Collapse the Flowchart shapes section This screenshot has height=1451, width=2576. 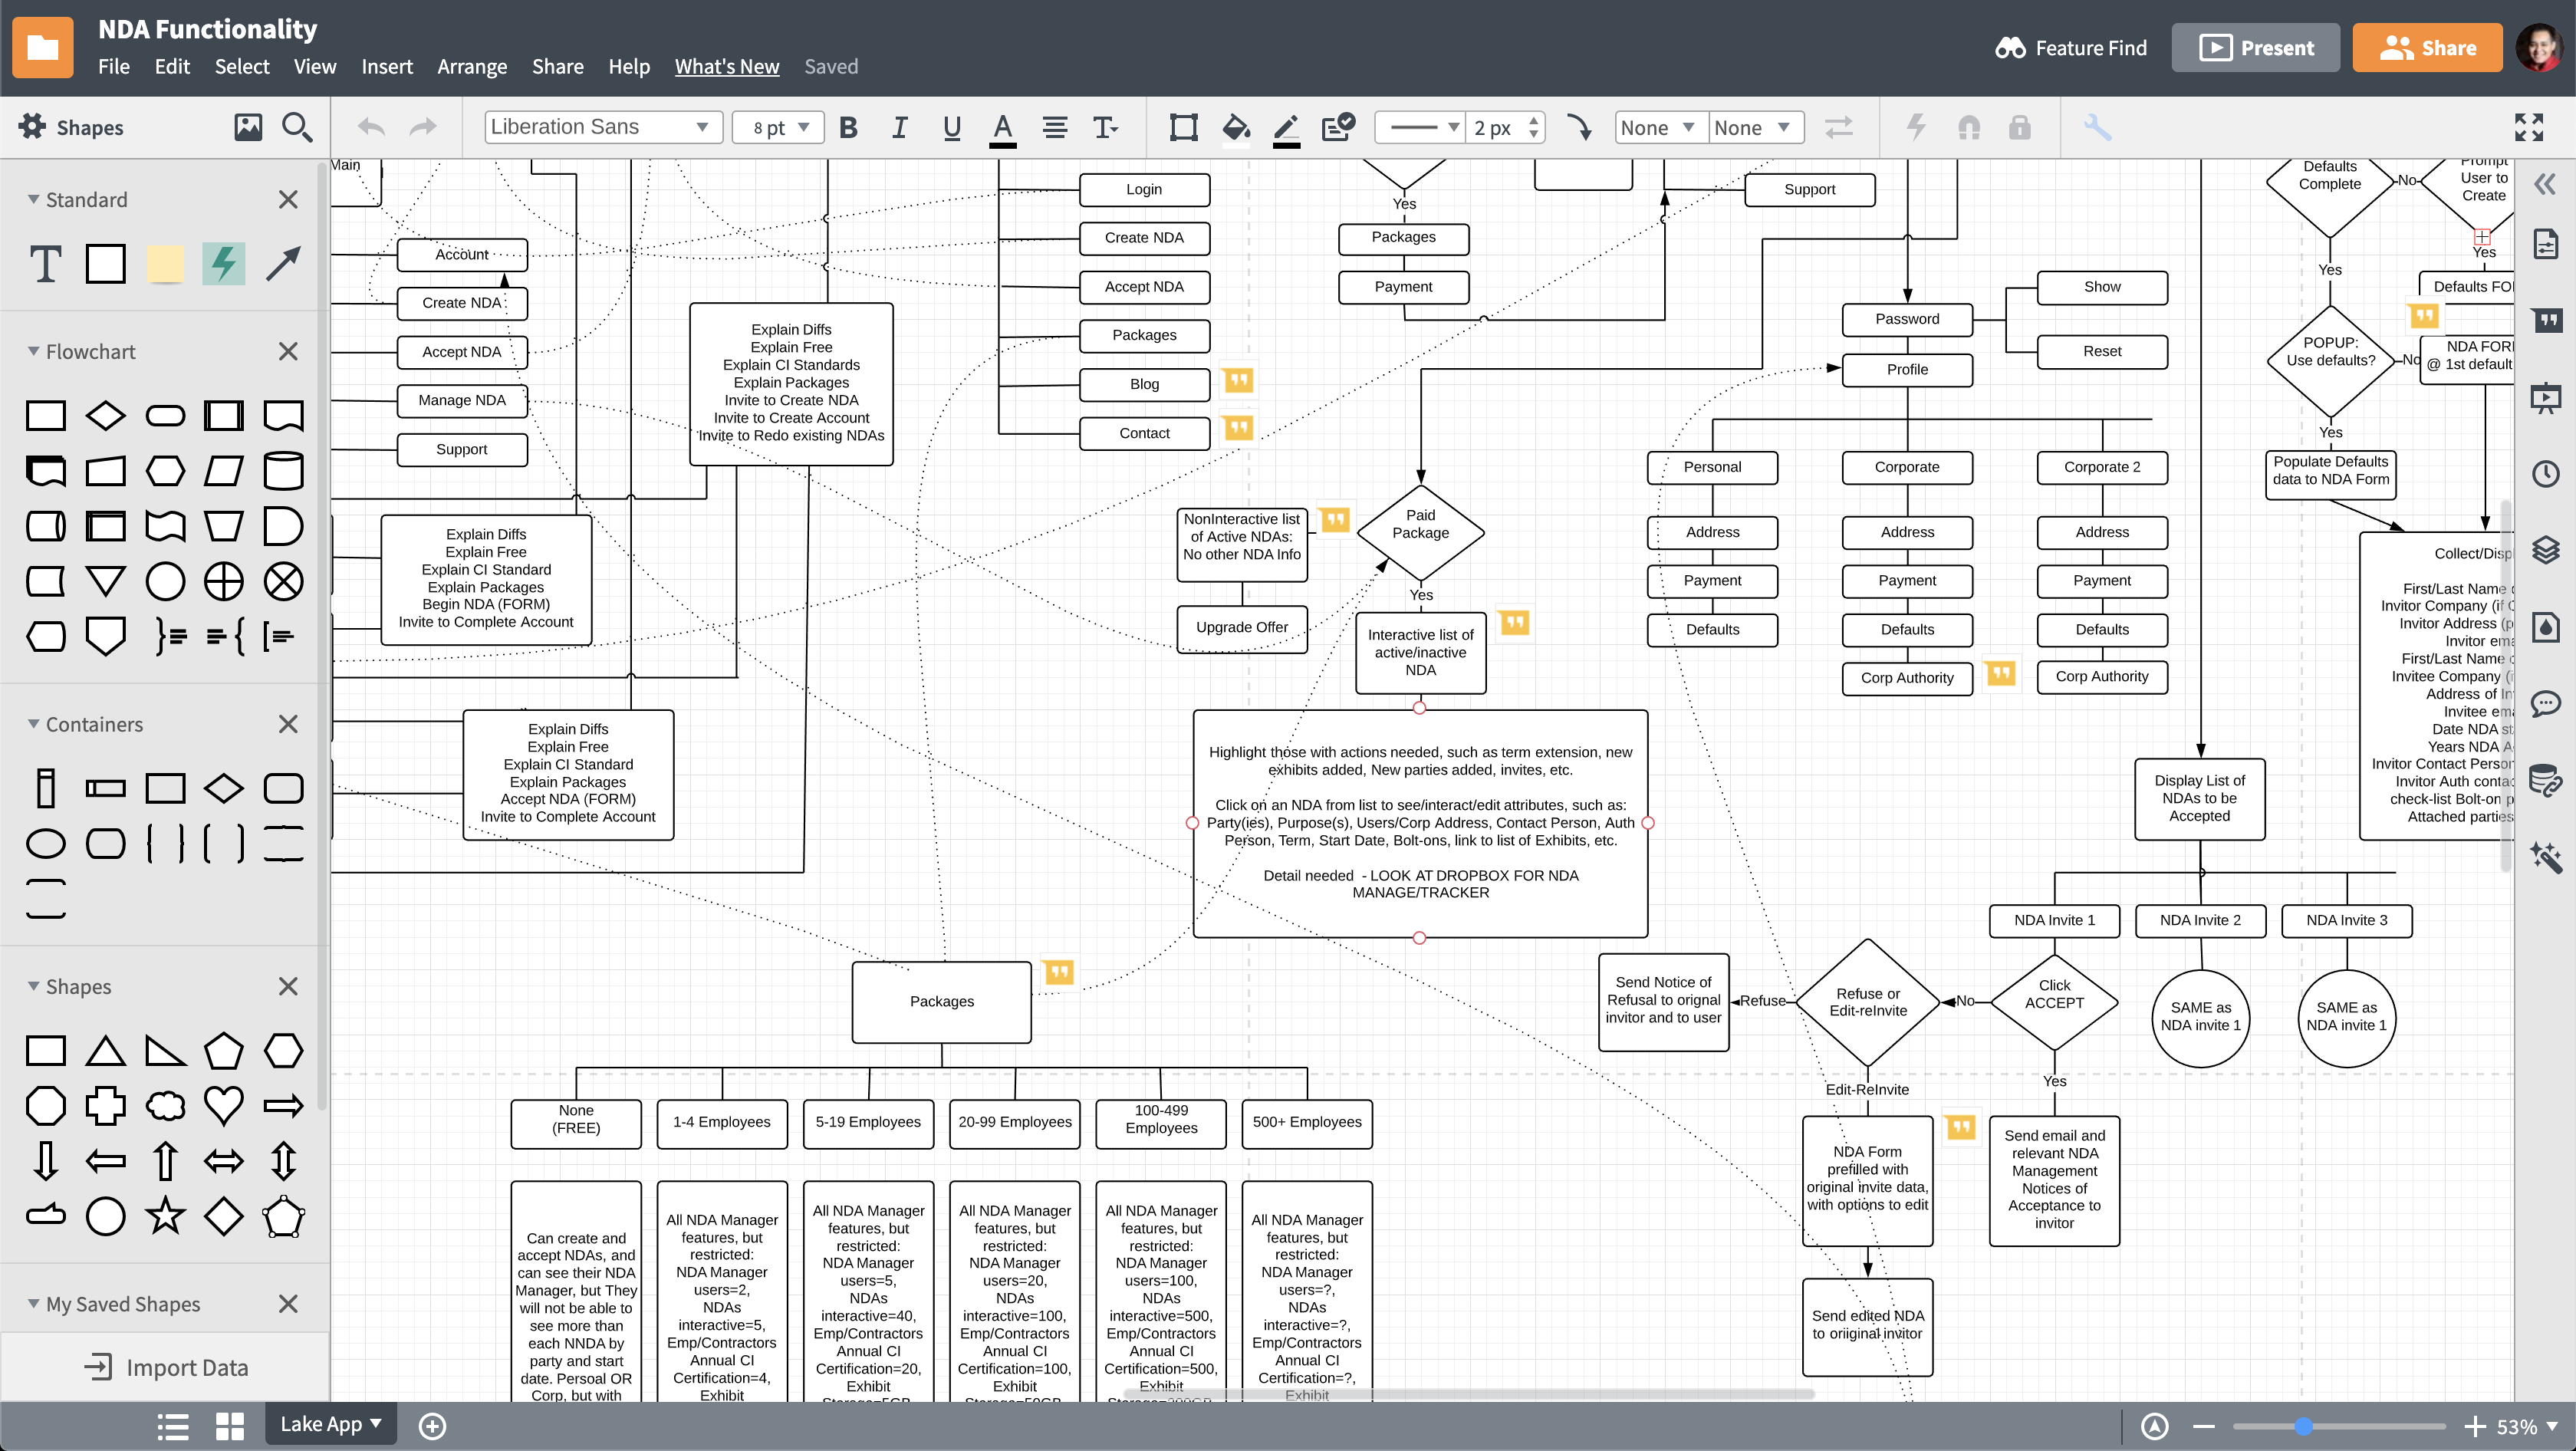[34, 351]
